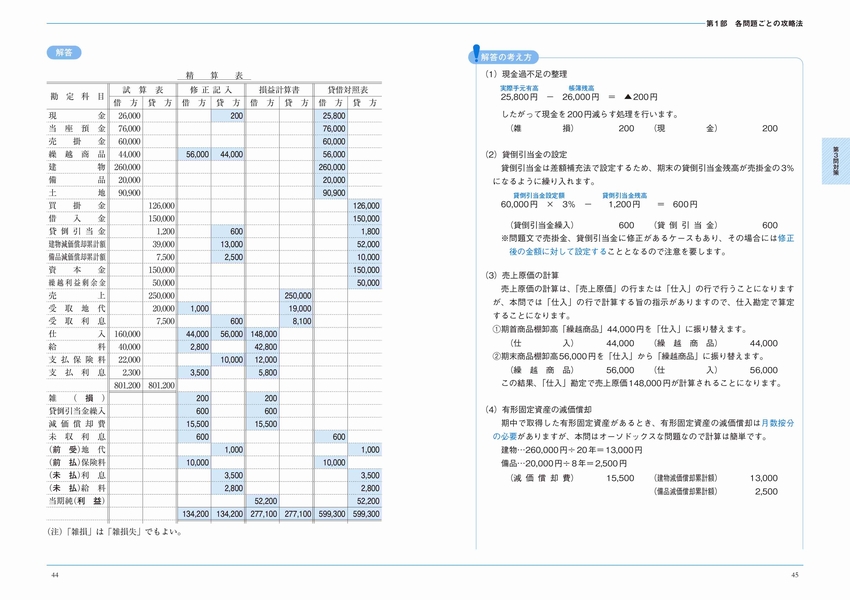This screenshot has height=600, width=850.
Task: Click the 未収利息 row label
Action: pyautogui.click(x=78, y=436)
